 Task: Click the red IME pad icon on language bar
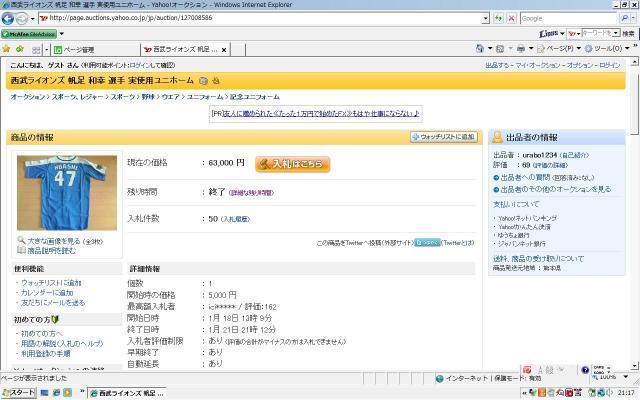527,370
